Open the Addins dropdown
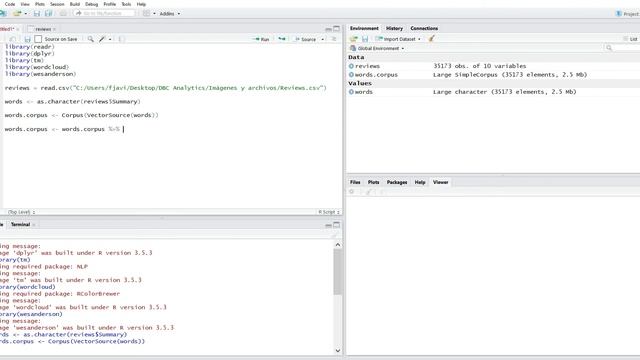640x360 pixels. 170,13
